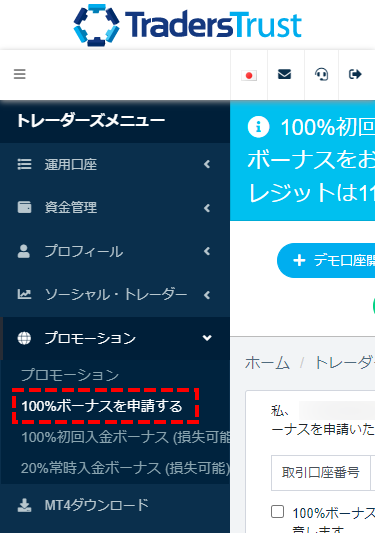Image resolution: width=375 pixels, height=533 pixels.
Task: Click the person icon beside プロフィール
Action: [x=24, y=251]
